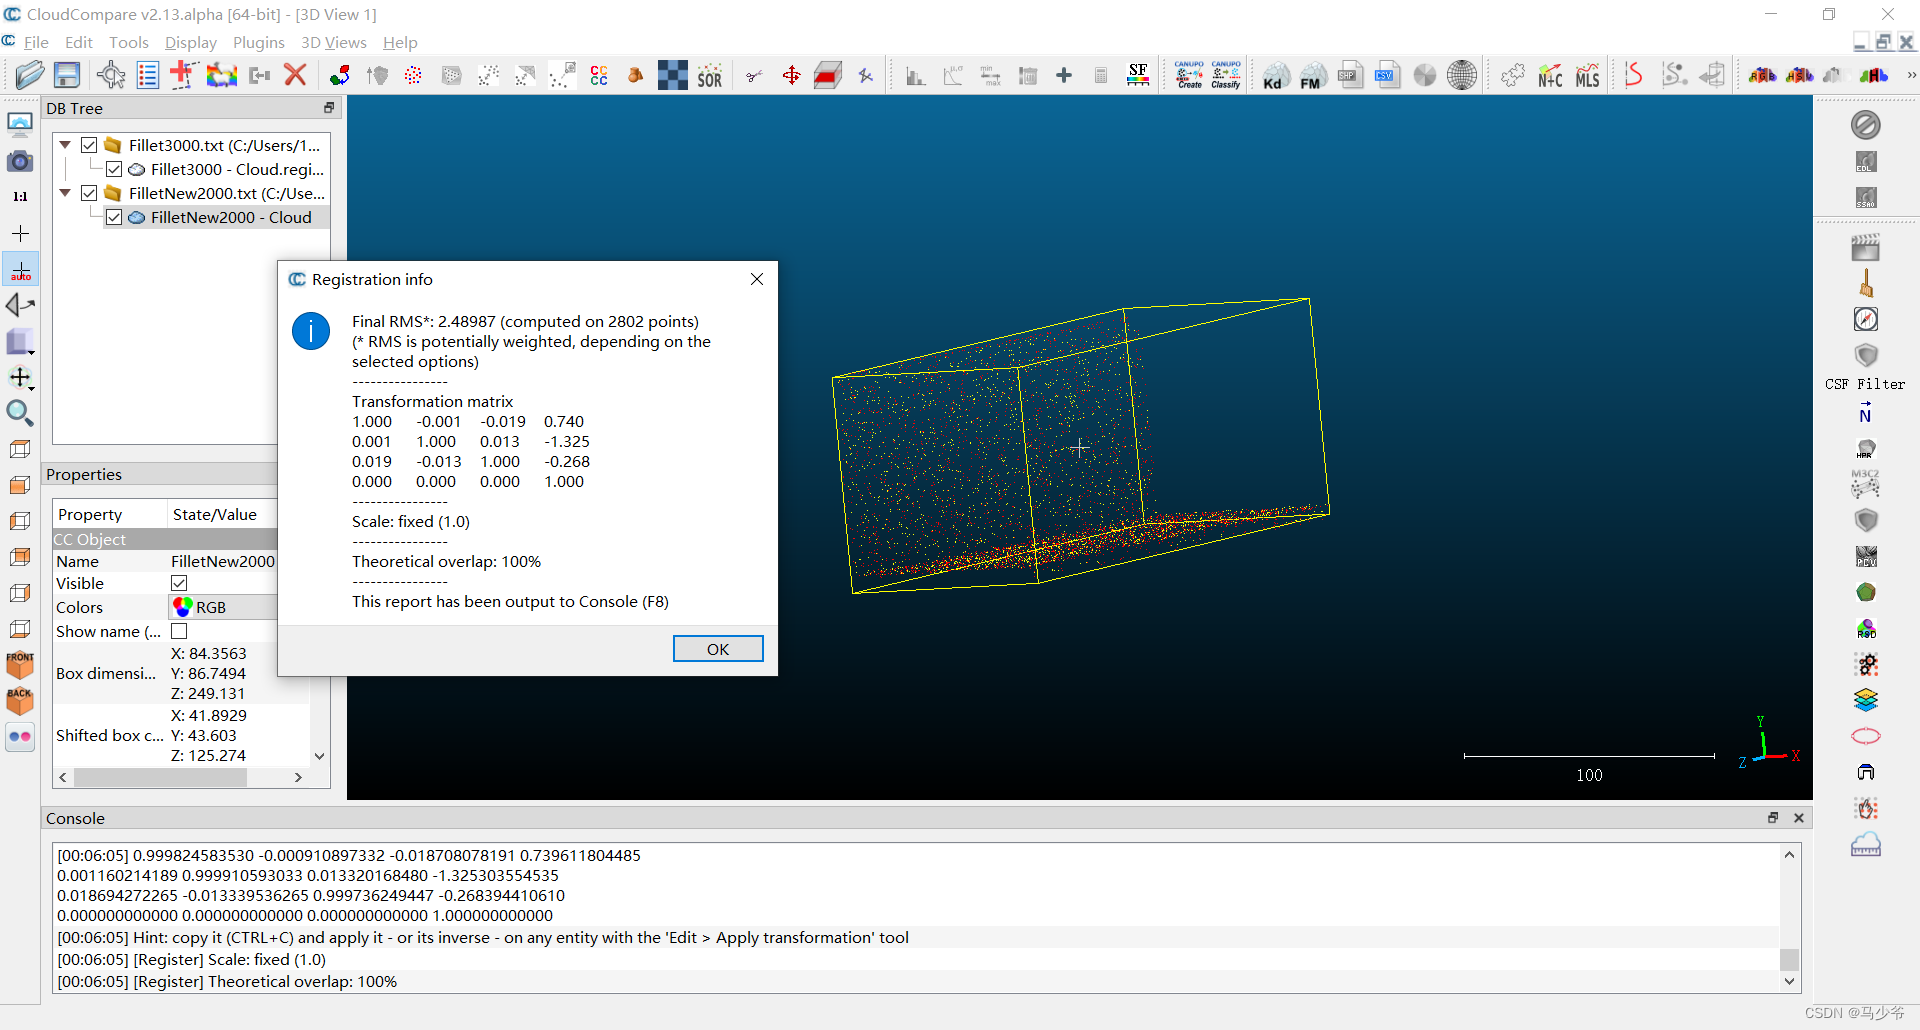Run the SOR noise filter
Viewport: 1920px width, 1030px height.
pos(710,74)
